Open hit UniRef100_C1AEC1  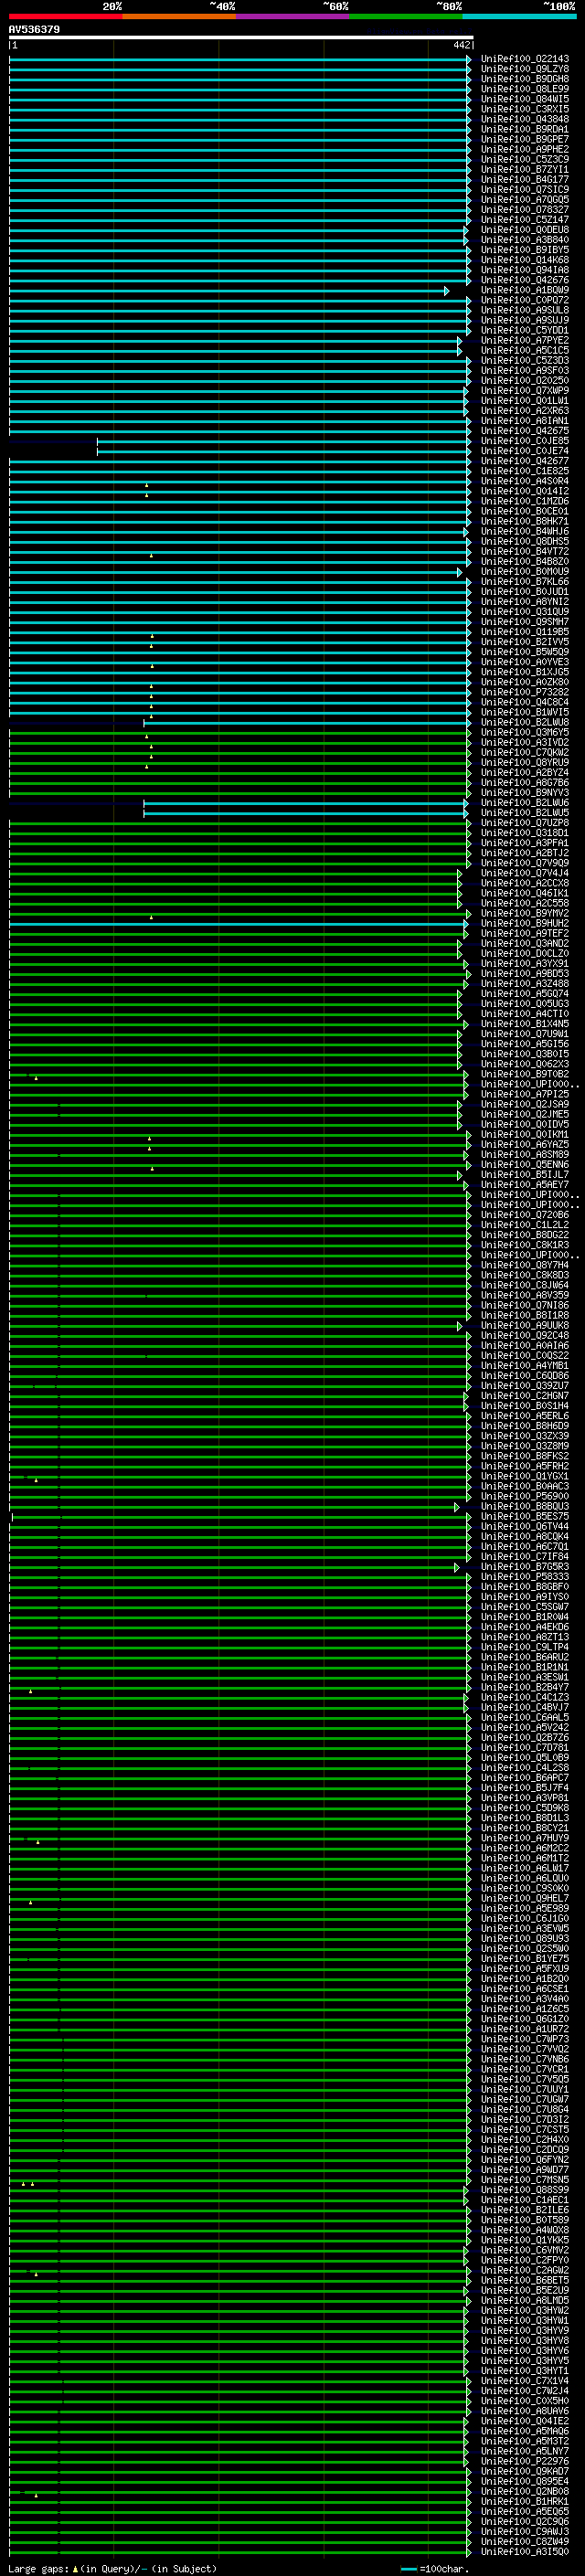[x=525, y=2200]
